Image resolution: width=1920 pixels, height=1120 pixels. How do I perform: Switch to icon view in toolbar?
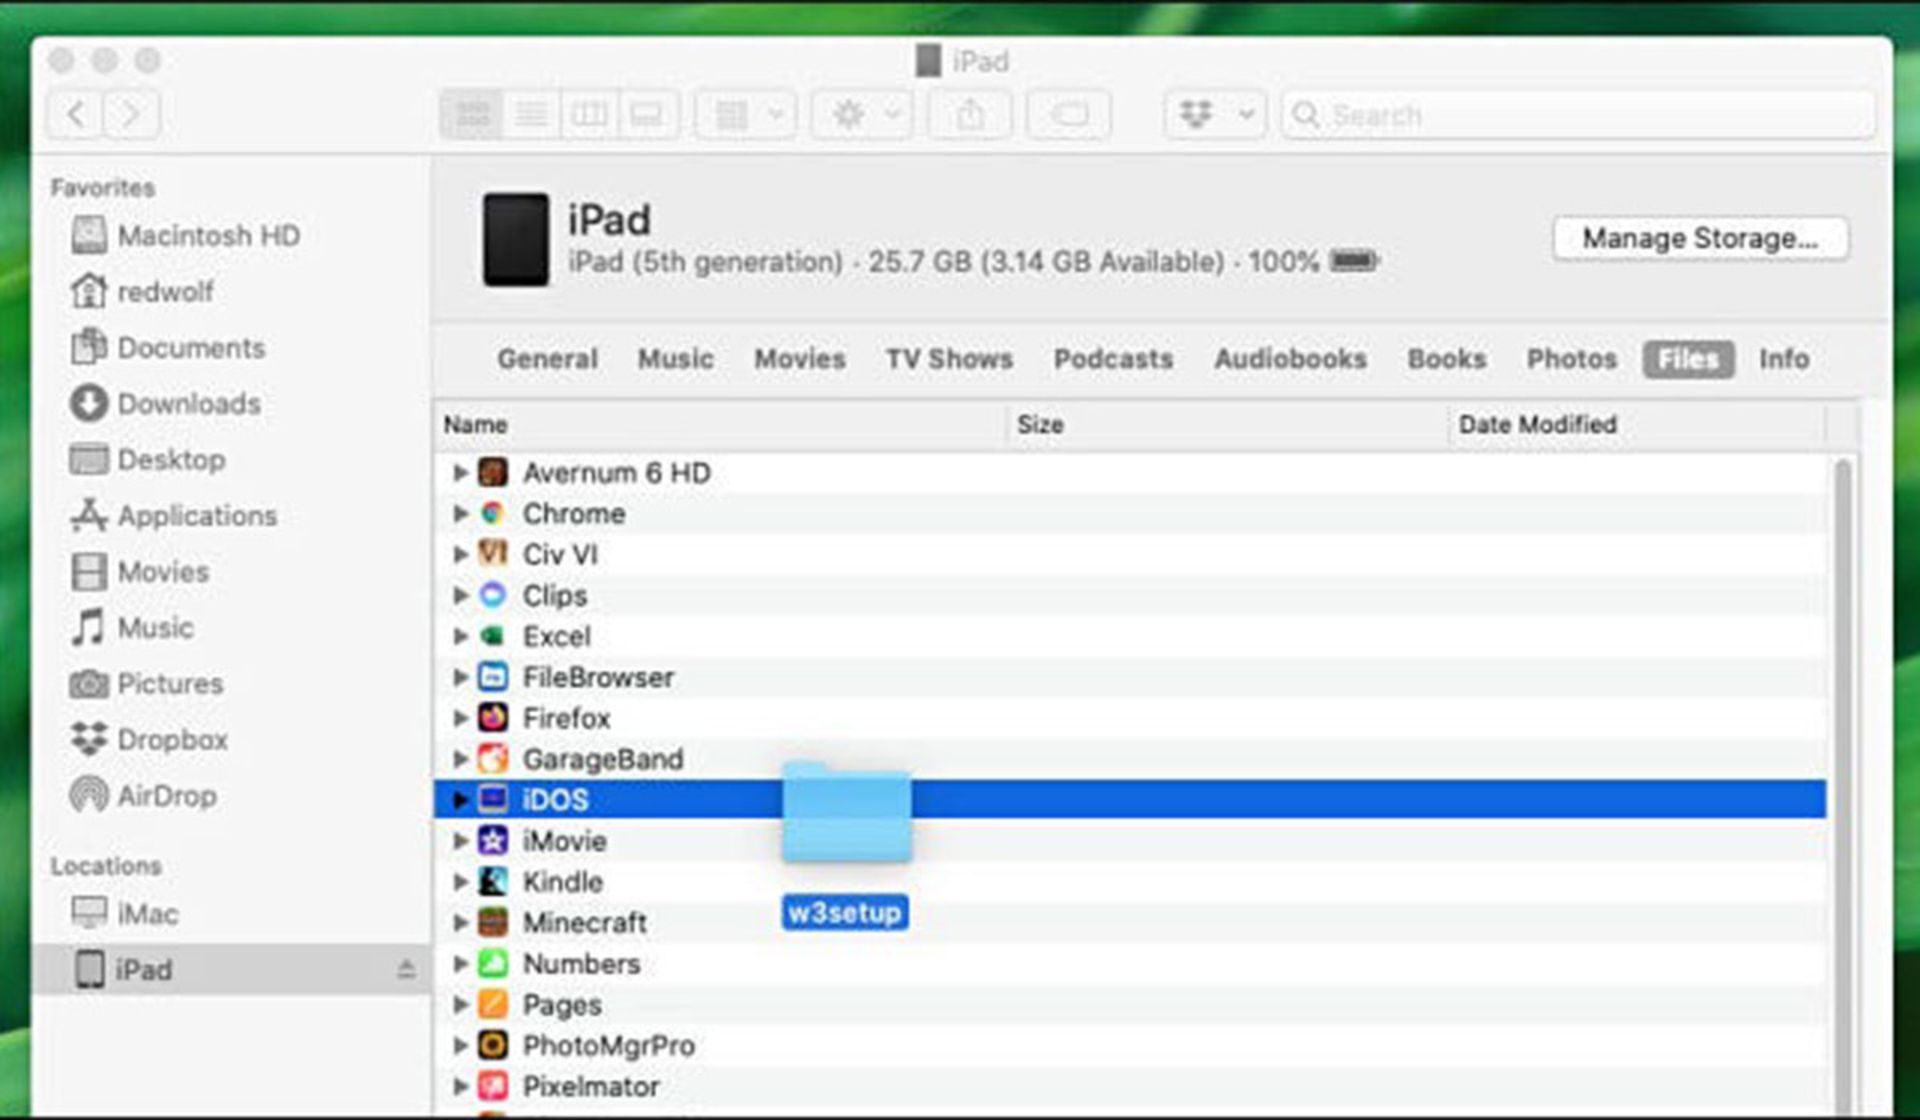473,115
